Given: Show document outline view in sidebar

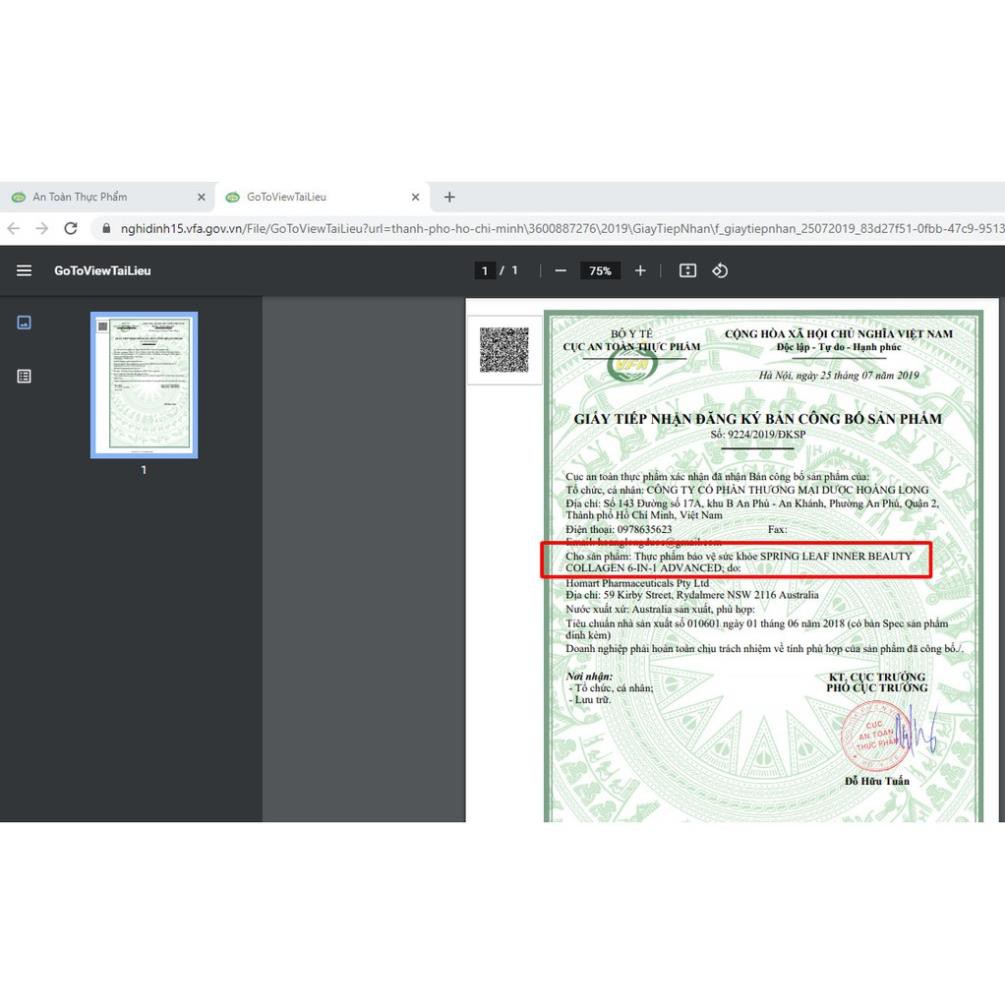Looking at the screenshot, I should [x=24, y=376].
